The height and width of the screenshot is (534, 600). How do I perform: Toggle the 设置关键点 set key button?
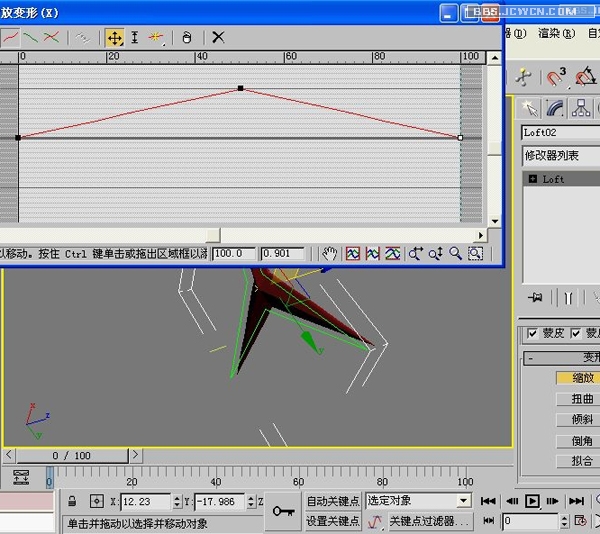click(333, 521)
